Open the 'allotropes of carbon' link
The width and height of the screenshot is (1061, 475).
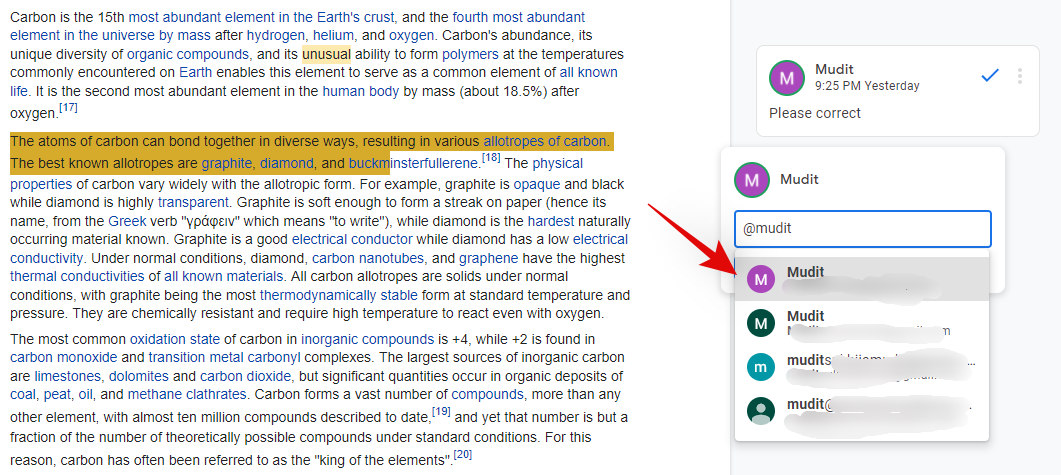pyautogui.click(x=544, y=141)
